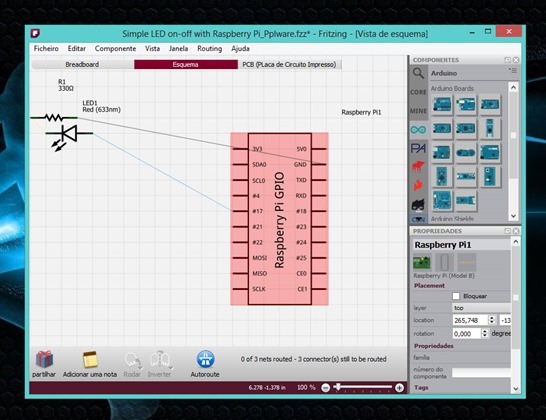Open the Vista menu
The height and width of the screenshot is (420, 546).
point(153,48)
